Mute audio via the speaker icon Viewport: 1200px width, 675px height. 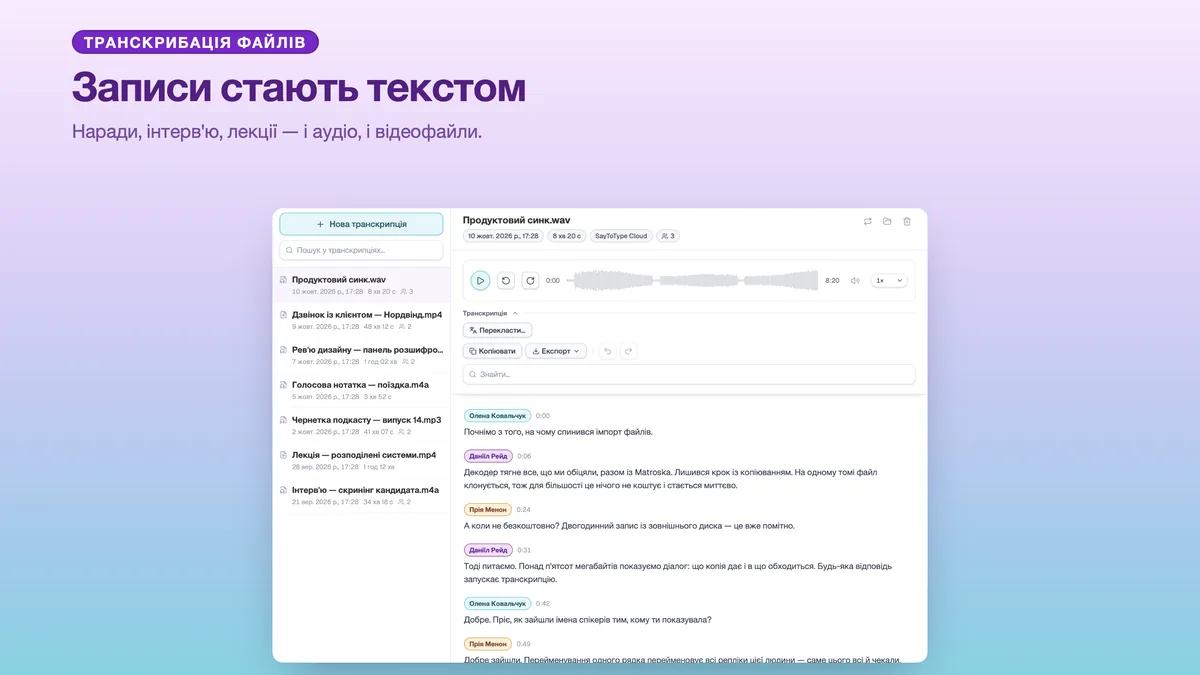coord(855,281)
